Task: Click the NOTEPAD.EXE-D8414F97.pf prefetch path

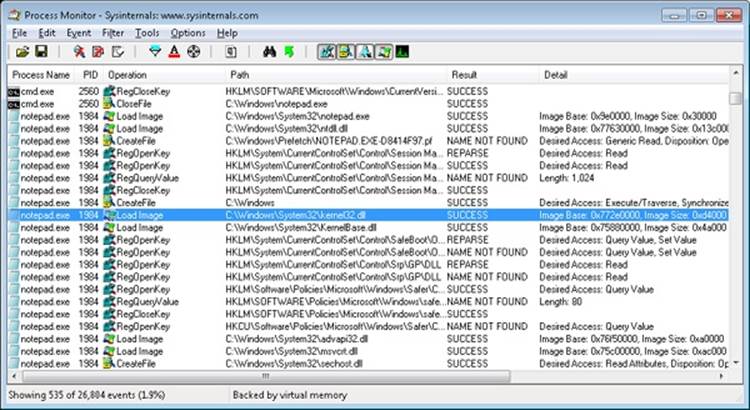Action: 329,141
